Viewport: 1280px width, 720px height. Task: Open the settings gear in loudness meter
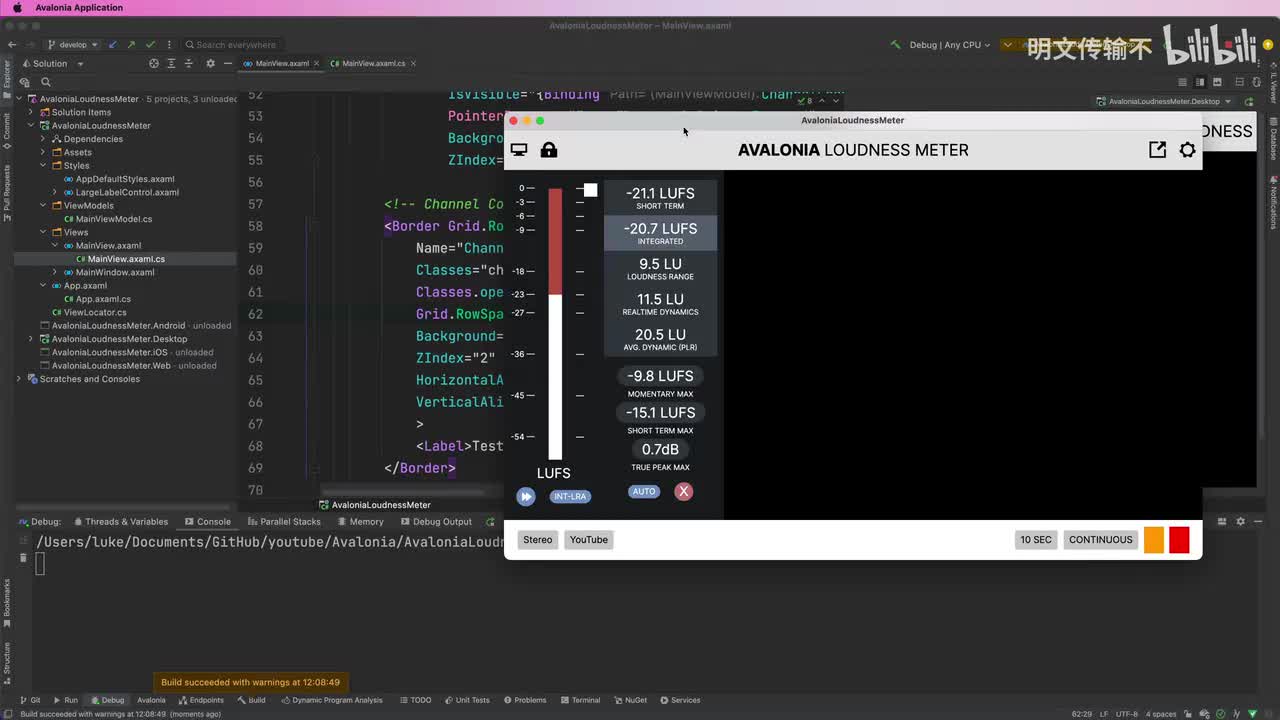pyautogui.click(x=1187, y=150)
